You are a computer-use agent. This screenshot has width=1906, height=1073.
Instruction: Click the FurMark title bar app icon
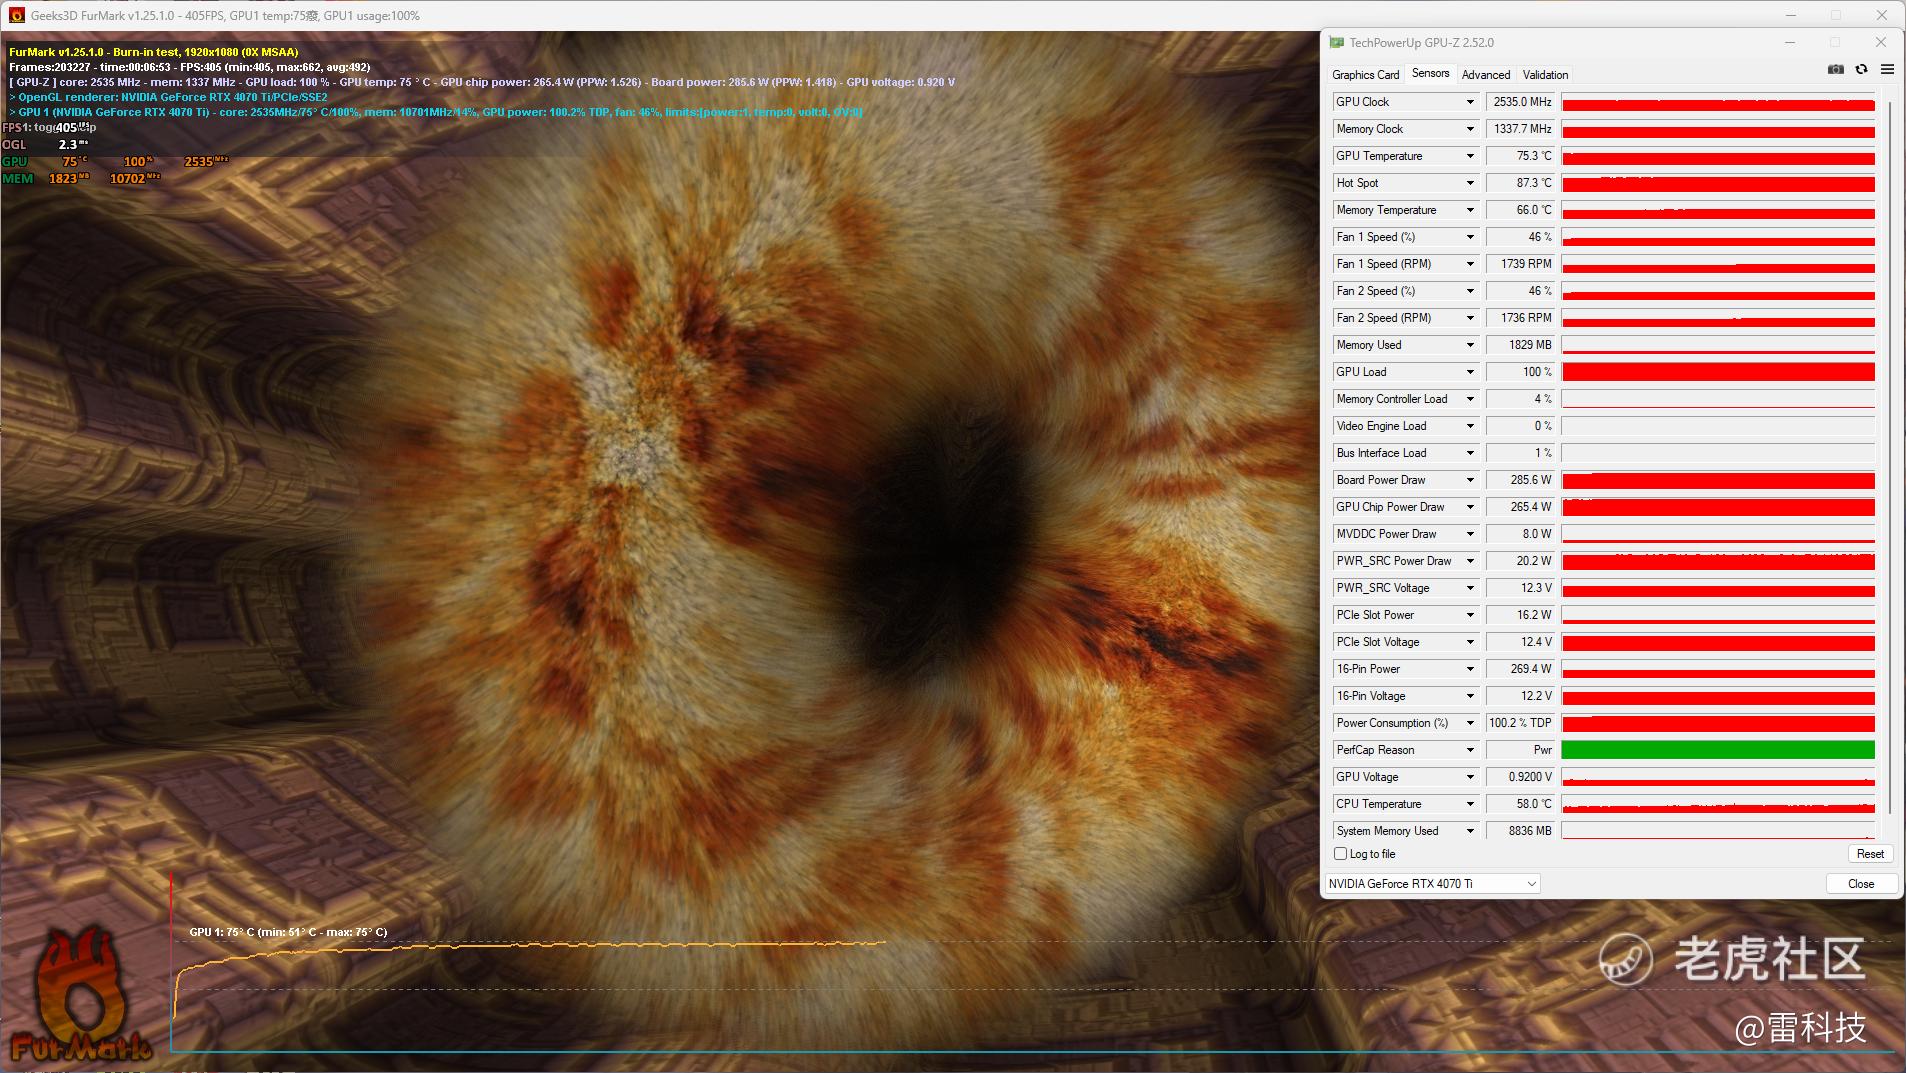[17, 15]
